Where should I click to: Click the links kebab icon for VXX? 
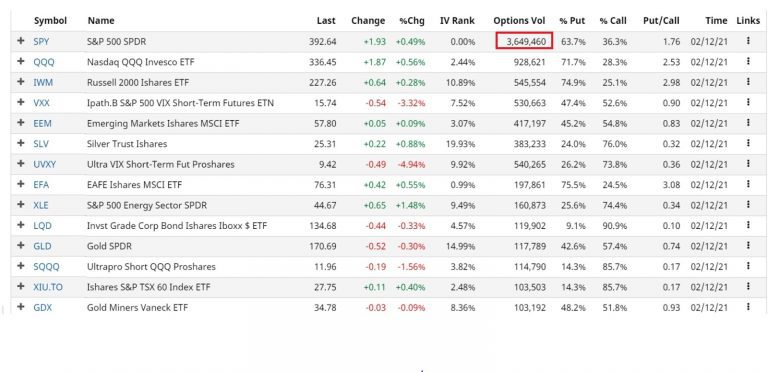tap(748, 102)
